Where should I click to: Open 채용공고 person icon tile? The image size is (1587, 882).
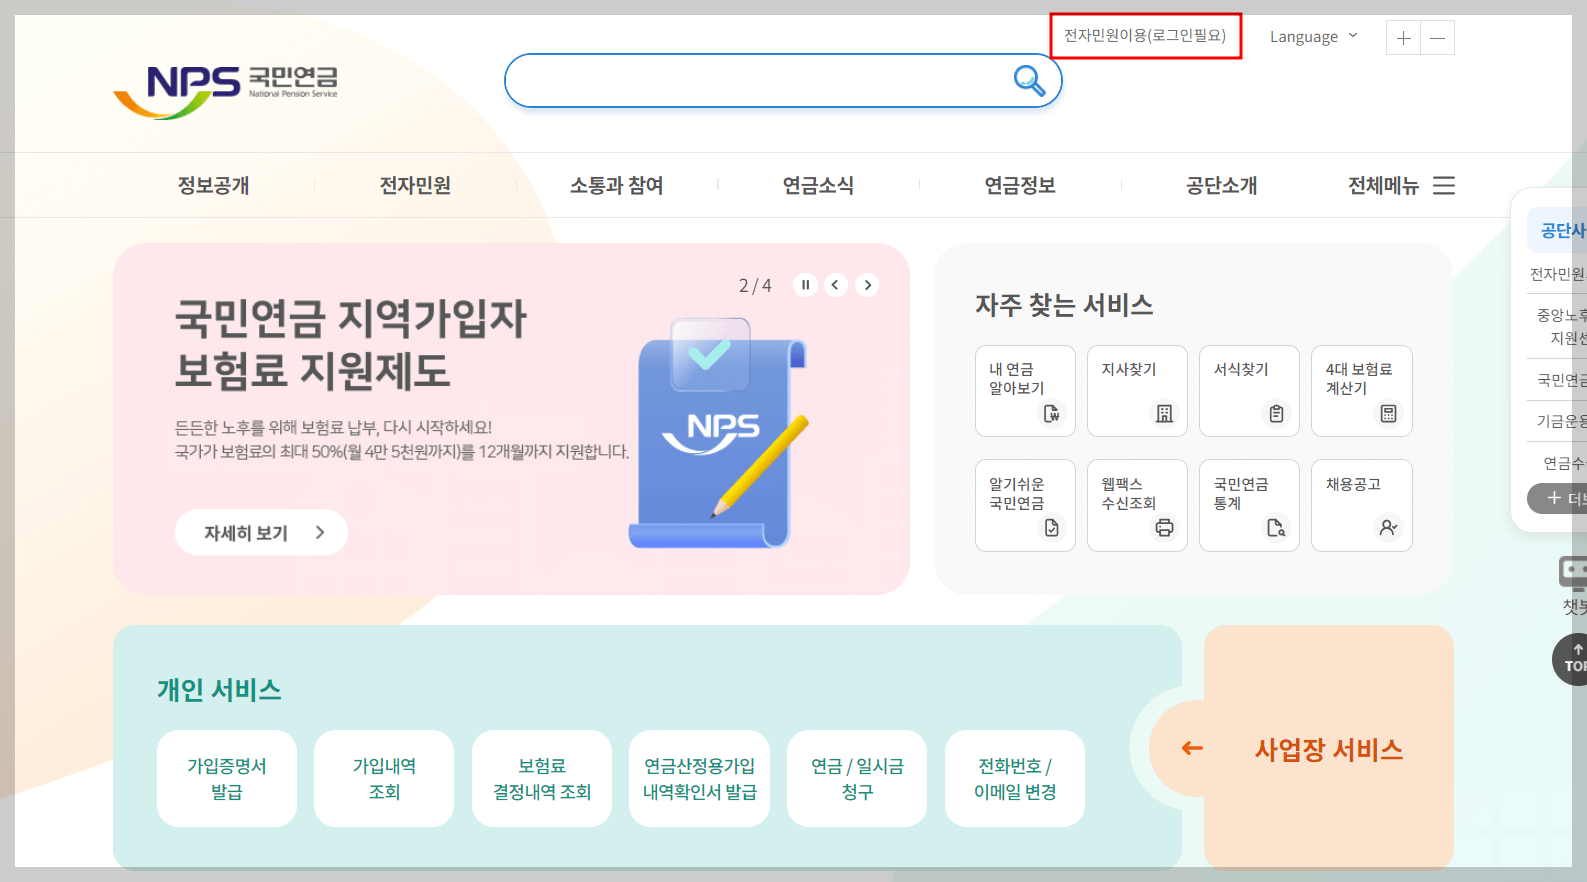pyautogui.click(x=1361, y=505)
